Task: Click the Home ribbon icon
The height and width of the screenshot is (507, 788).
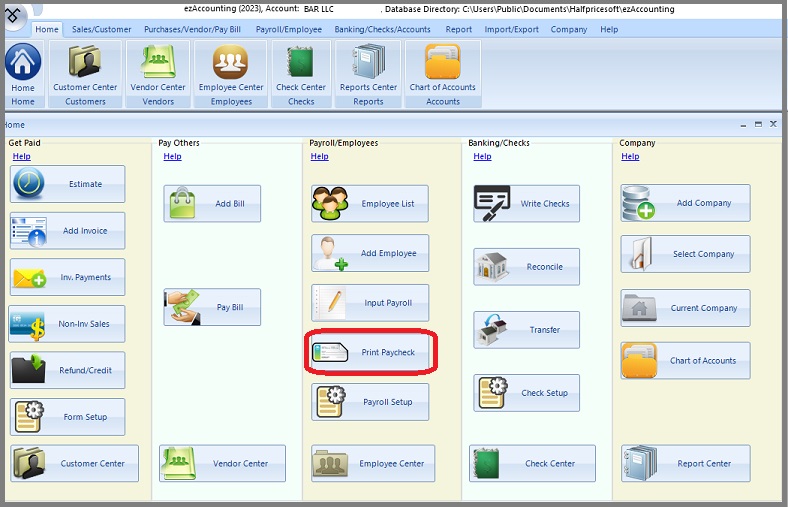Action: tap(23, 68)
